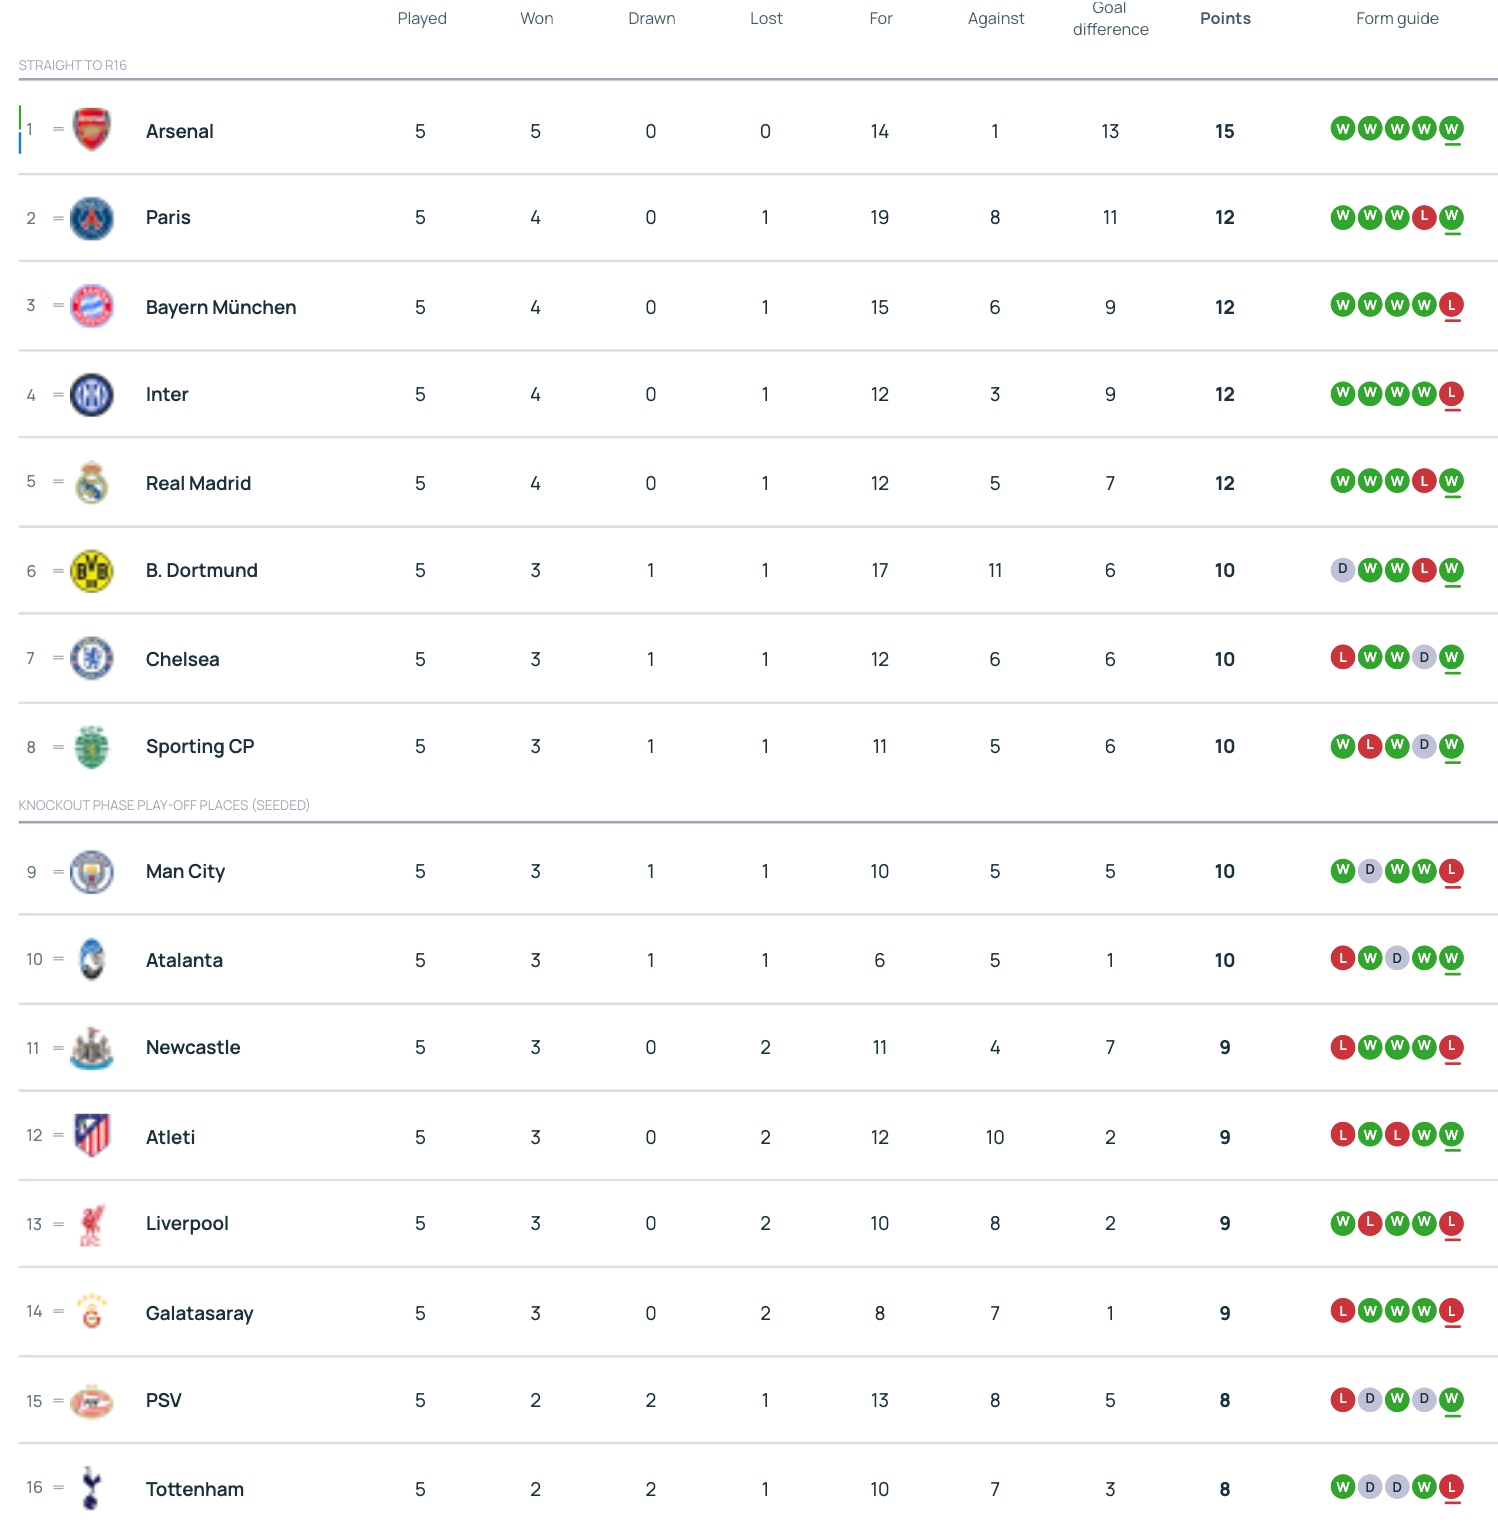The height and width of the screenshot is (1534, 1498).
Task: Open the Real Madrid team link
Action: click(198, 483)
